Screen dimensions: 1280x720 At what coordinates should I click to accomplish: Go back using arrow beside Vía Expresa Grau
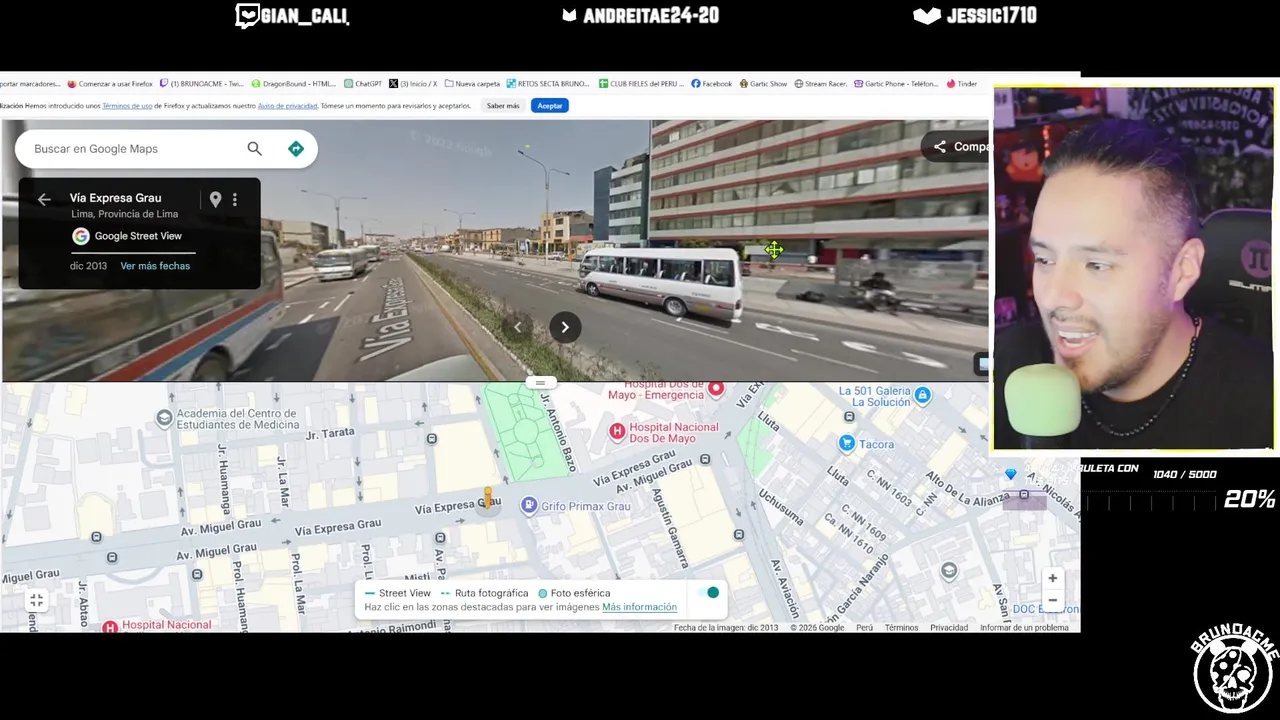click(x=44, y=199)
